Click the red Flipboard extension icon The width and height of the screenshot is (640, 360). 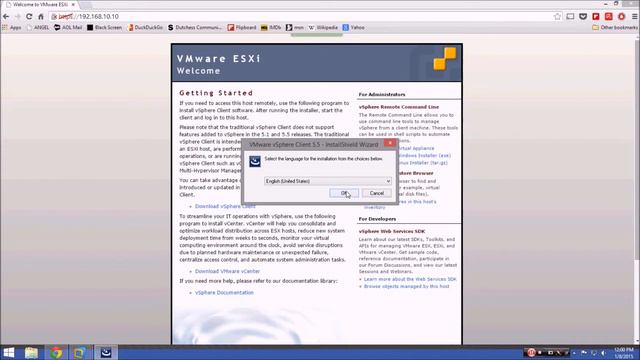tap(596, 17)
